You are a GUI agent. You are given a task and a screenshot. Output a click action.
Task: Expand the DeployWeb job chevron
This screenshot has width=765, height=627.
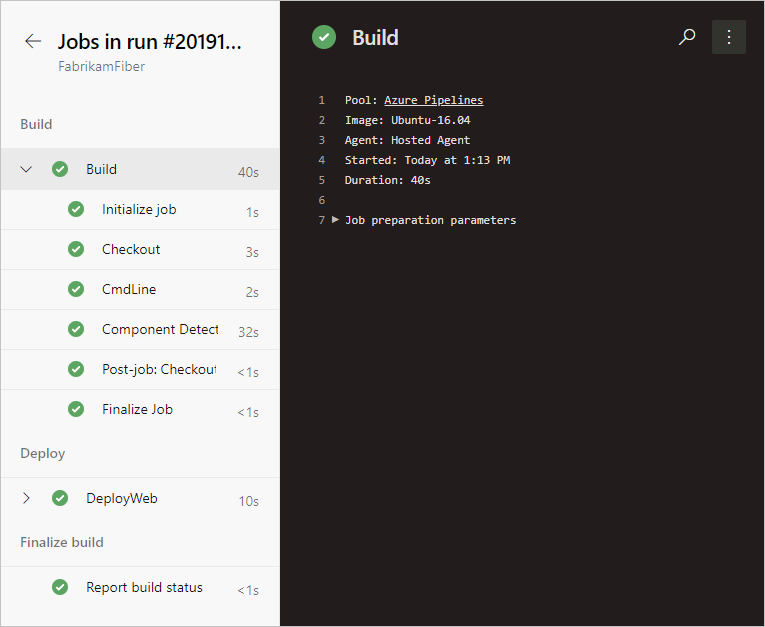[x=27, y=498]
